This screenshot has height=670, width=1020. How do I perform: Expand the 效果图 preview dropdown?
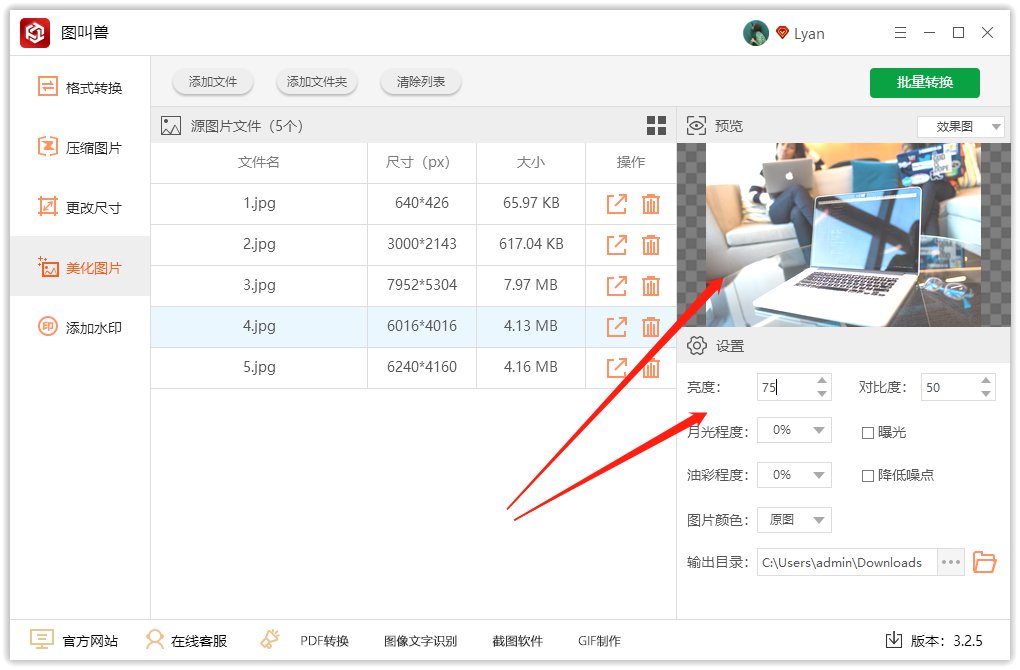pos(961,127)
